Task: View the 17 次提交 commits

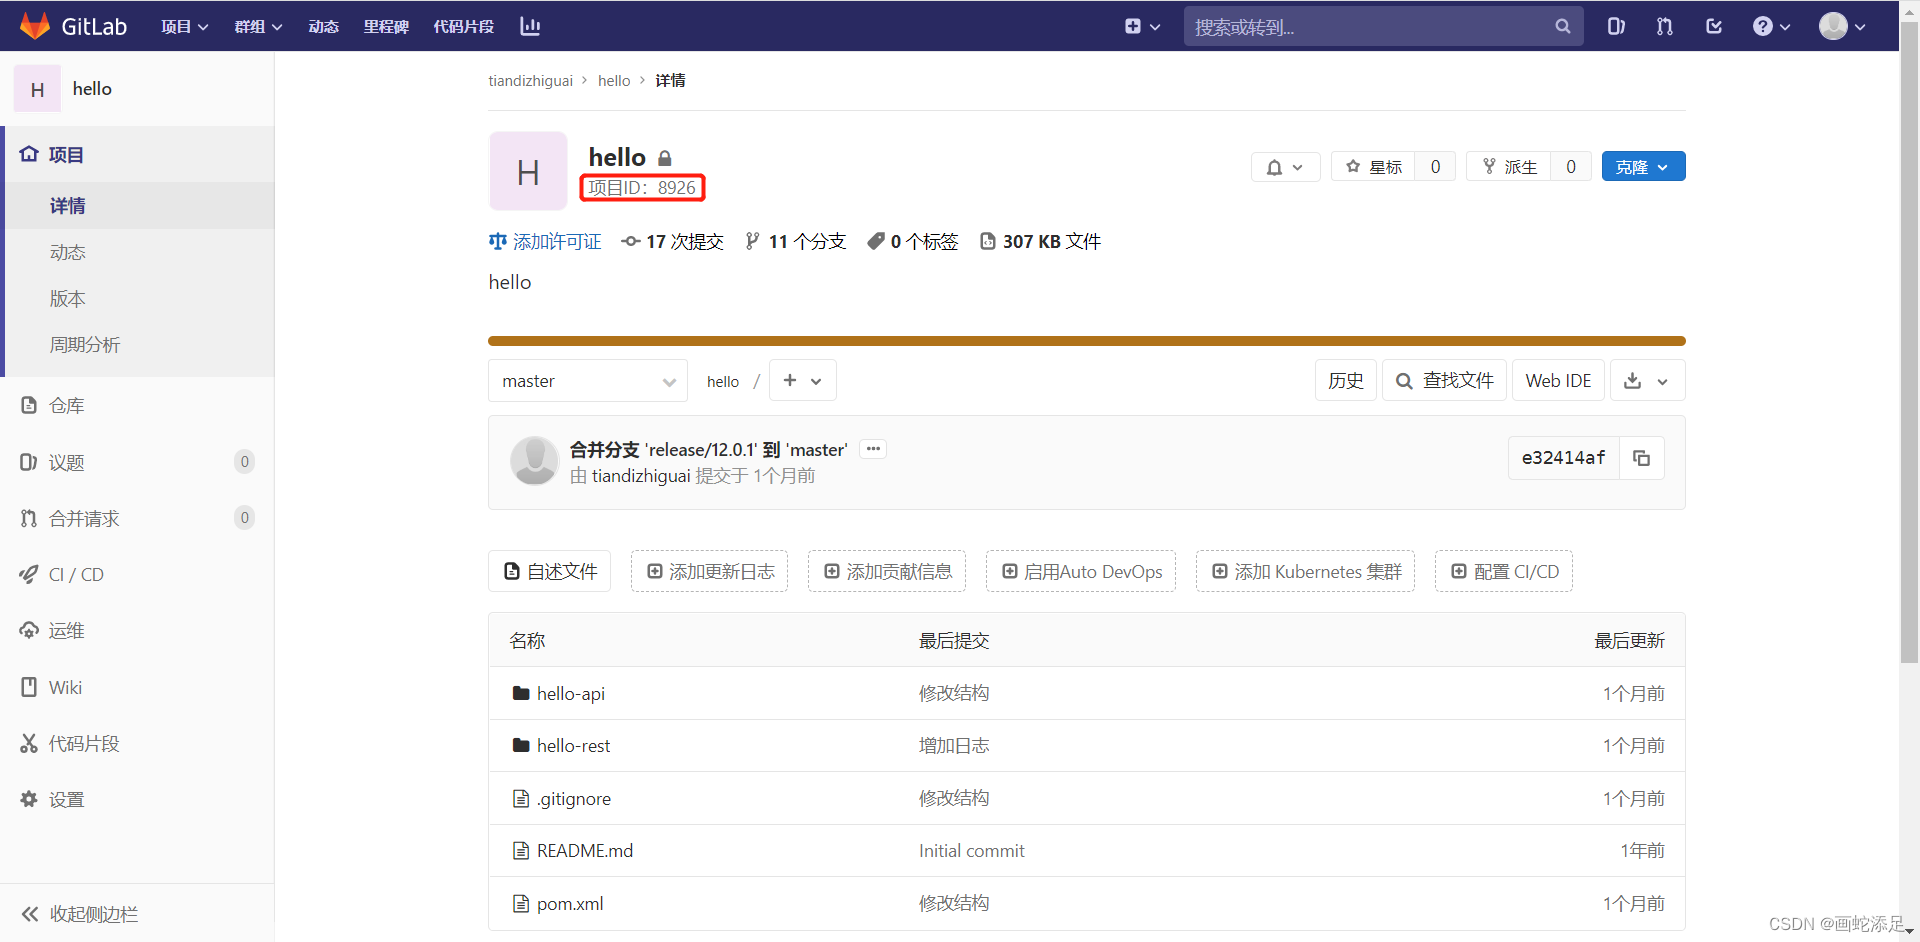Action: [x=672, y=241]
